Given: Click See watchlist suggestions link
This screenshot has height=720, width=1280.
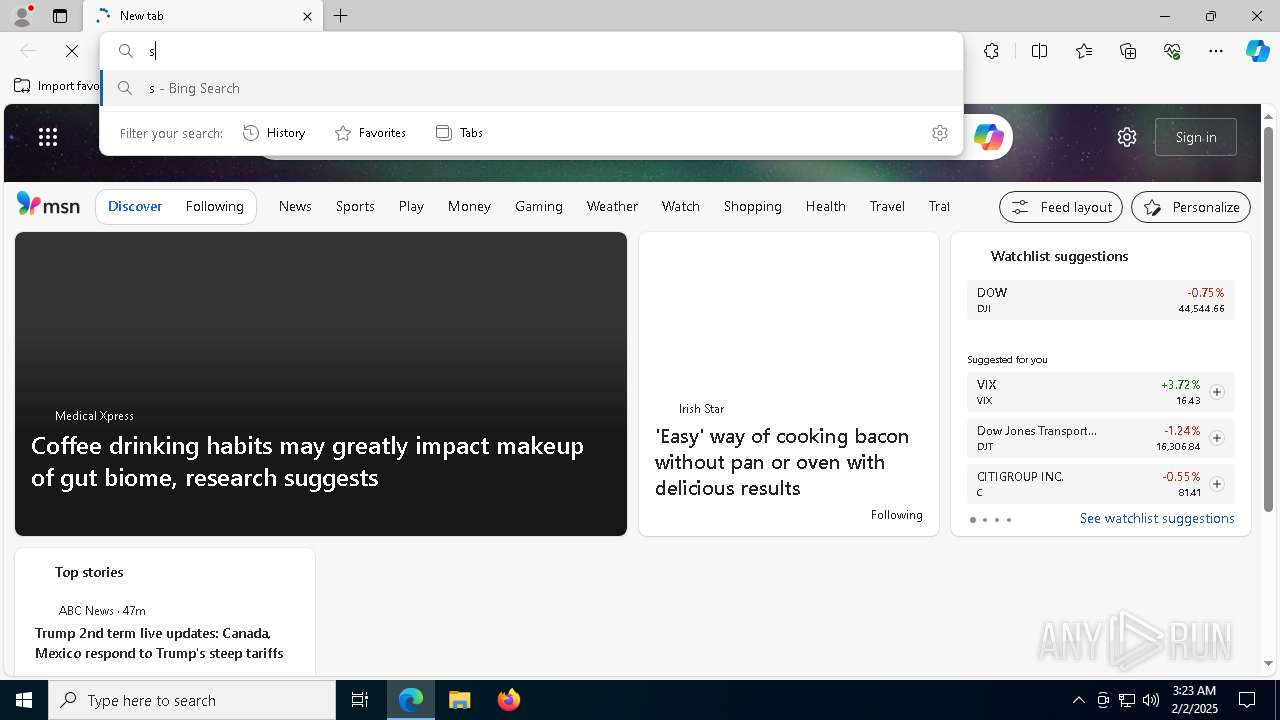Looking at the screenshot, I should click(x=1157, y=518).
